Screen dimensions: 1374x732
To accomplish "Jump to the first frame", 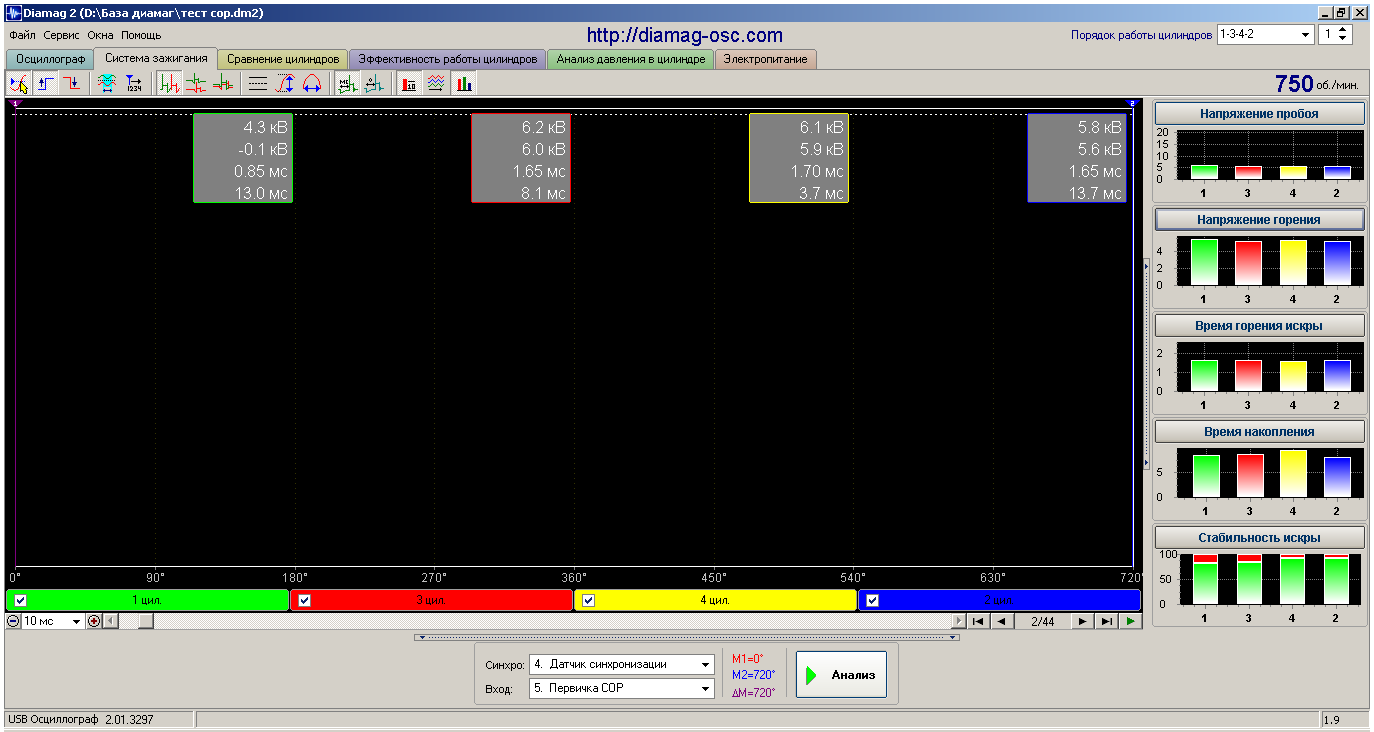I will click(x=979, y=621).
